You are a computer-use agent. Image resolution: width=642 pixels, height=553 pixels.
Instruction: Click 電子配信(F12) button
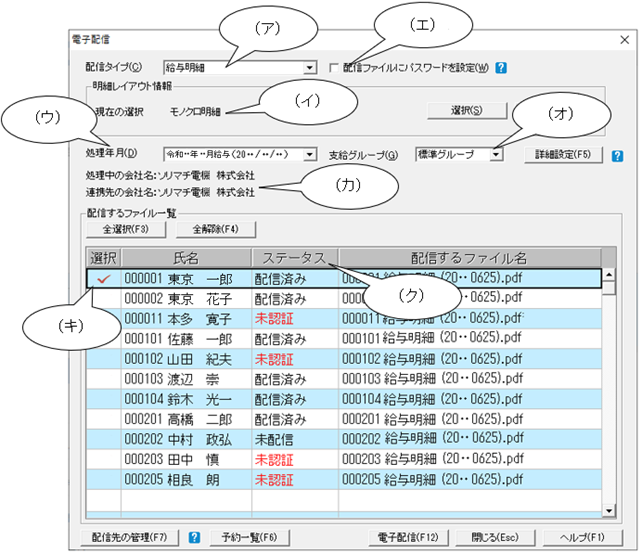pos(408,537)
